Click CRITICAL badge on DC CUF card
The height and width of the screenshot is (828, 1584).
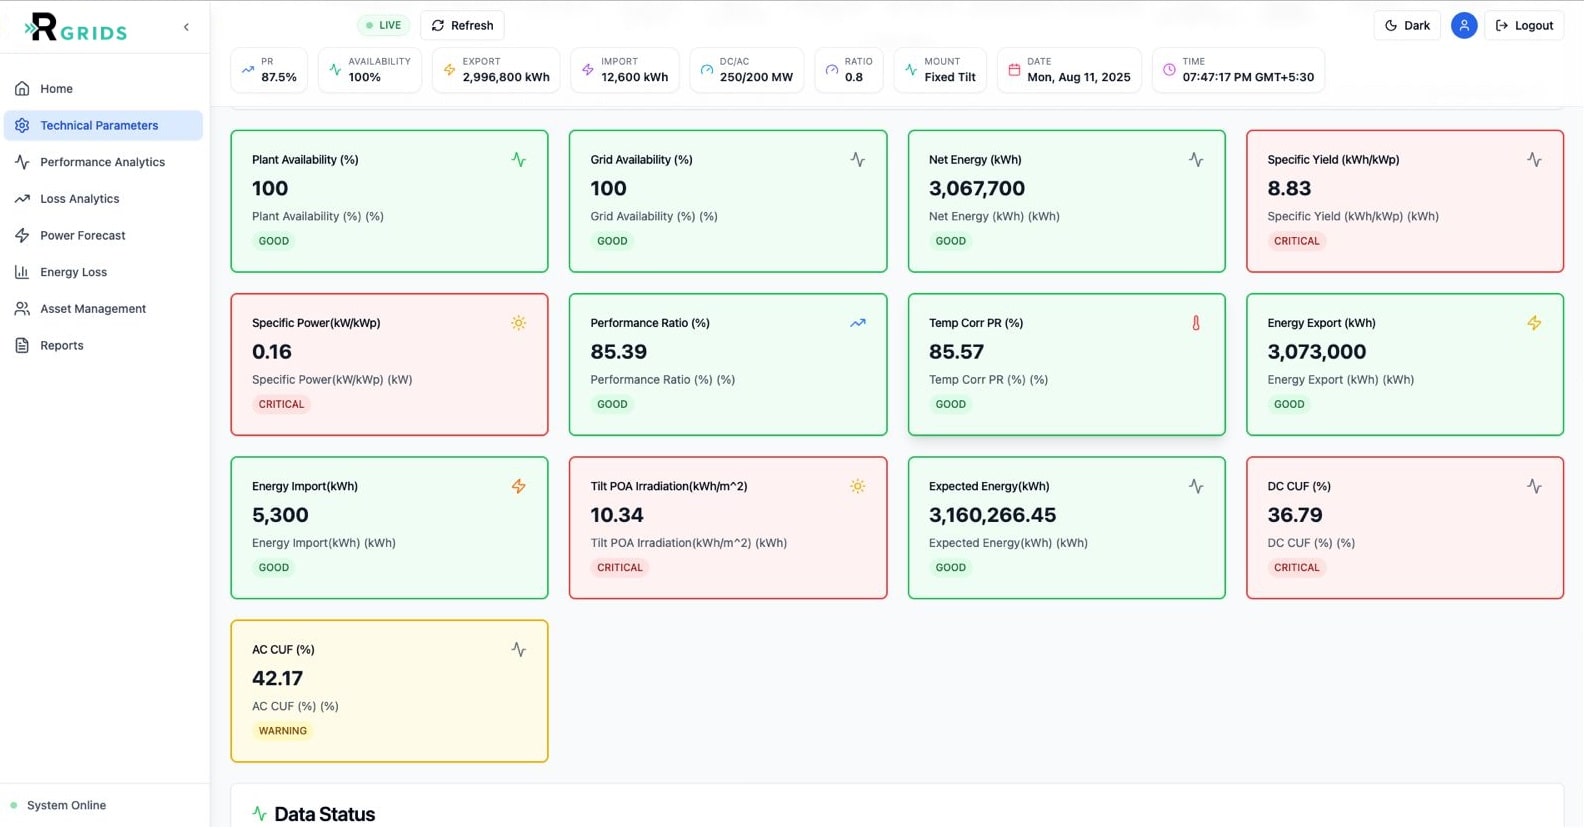tap(1296, 568)
